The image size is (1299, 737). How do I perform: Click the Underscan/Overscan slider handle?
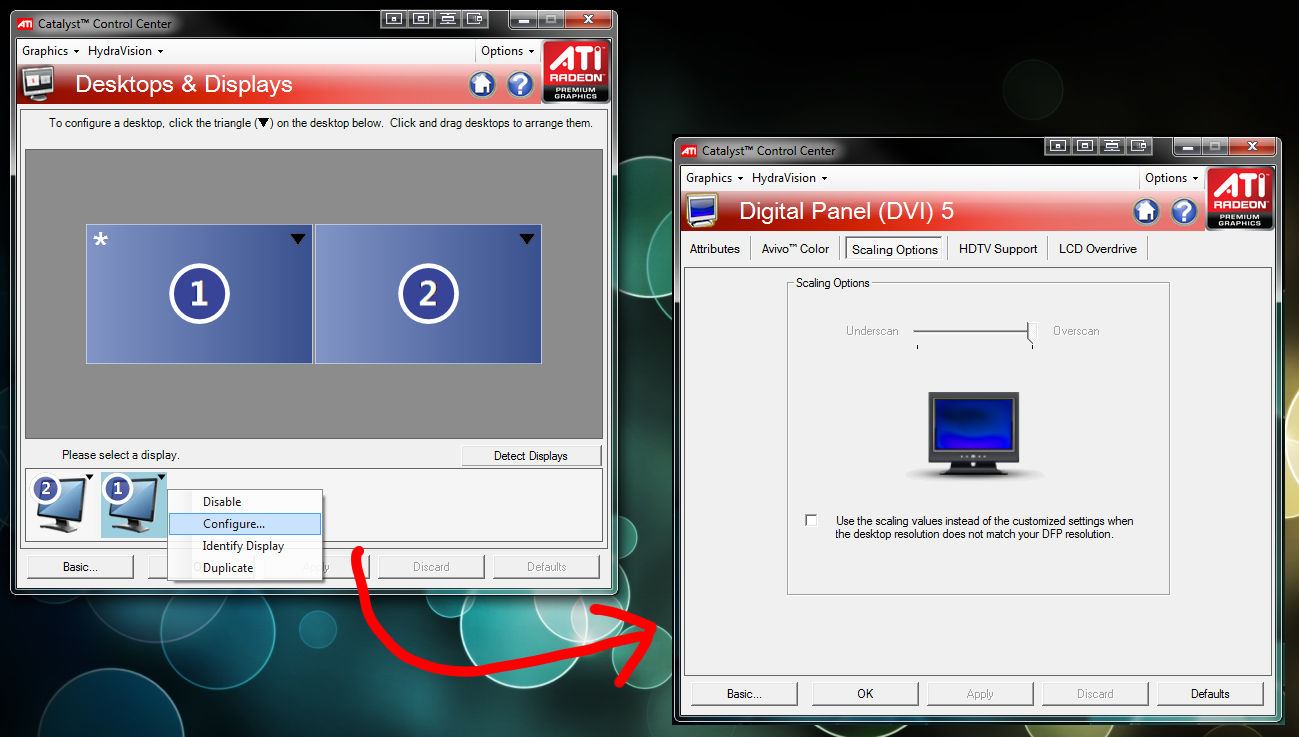tap(1031, 333)
